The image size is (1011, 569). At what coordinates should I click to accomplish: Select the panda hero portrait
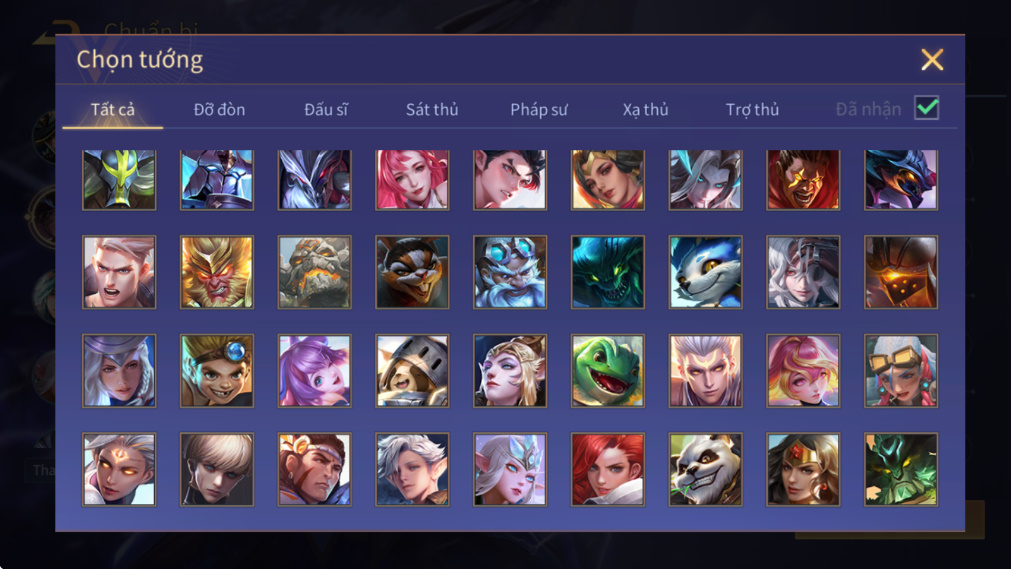pos(705,469)
